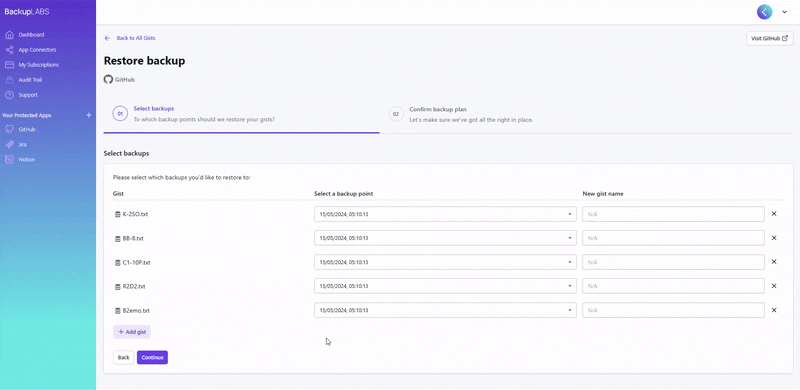Screen dimensions: 800x390
Task: Open Notion under Your Protected Apps
Action: point(27,159)
